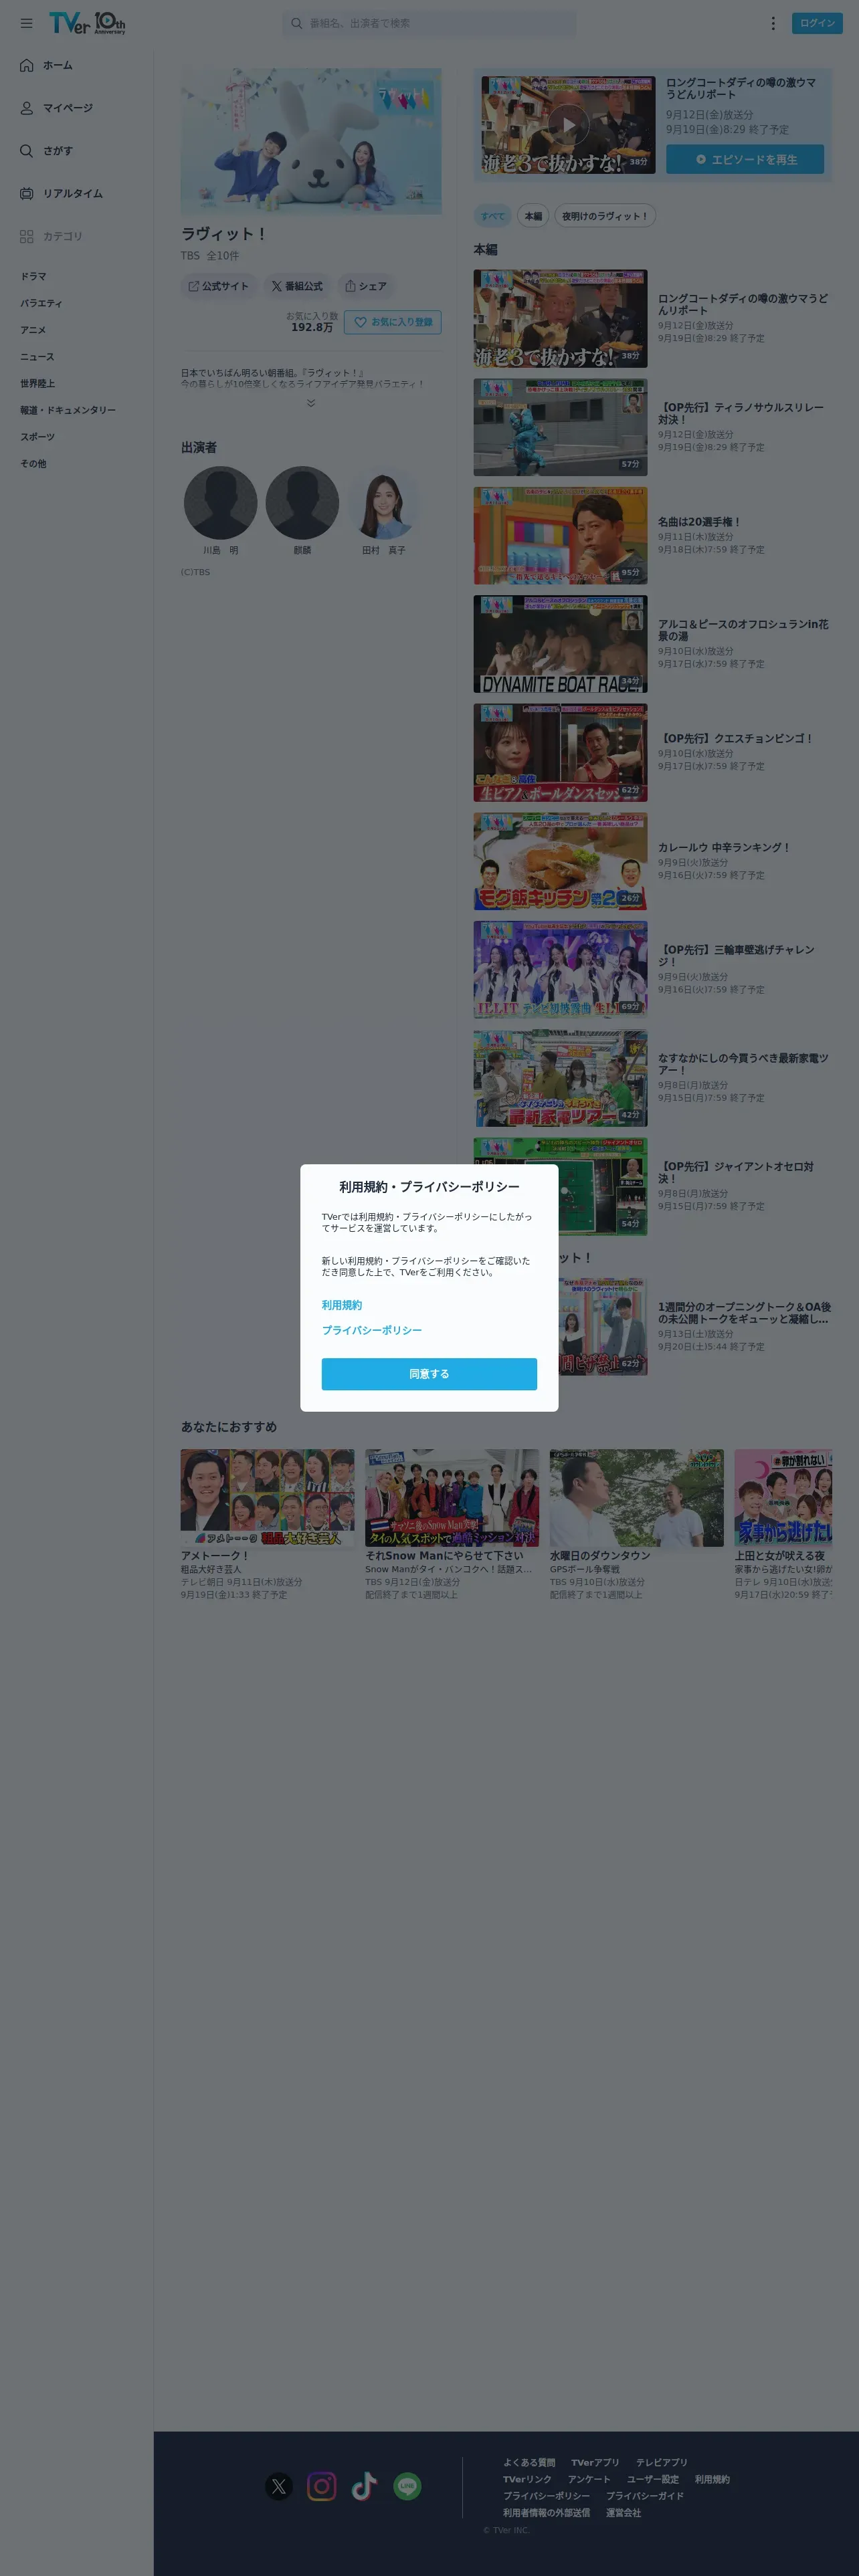Open 名曲は20選手権！ episode thumbnail
This screenshot has height=2576, width=859.
560,536
